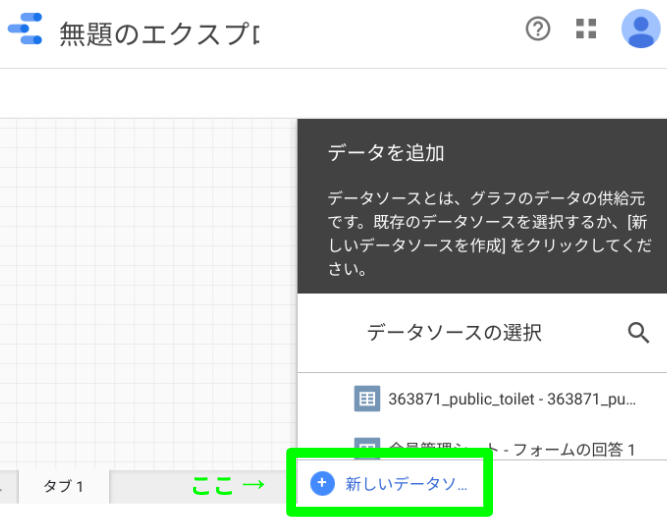Click the Data Studio logo icon
Viewport: 667px width, 522px height.
click(x=25, y=29)
